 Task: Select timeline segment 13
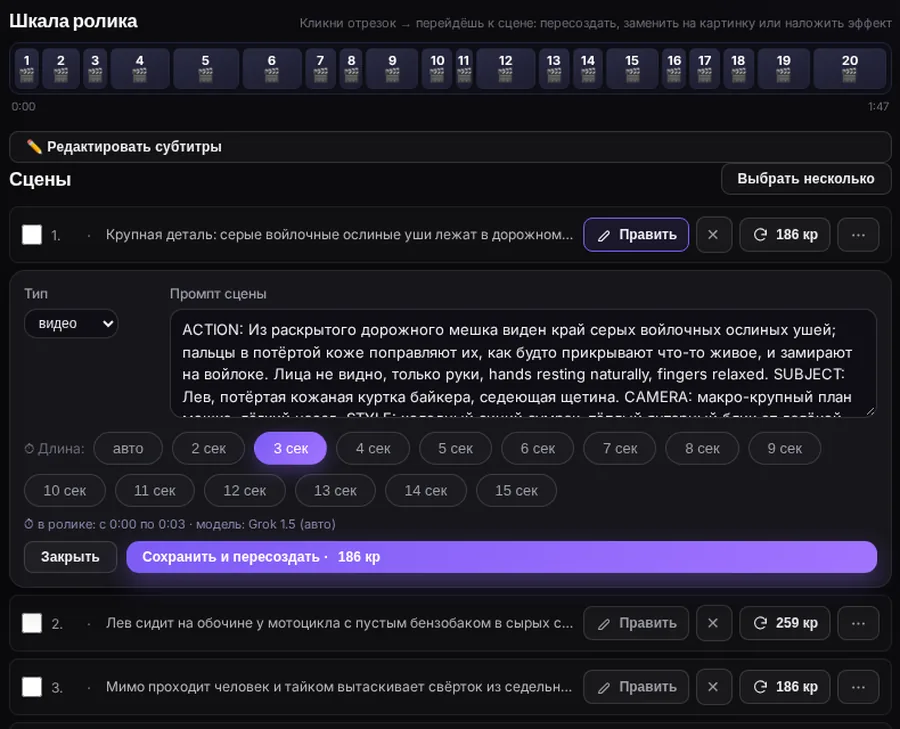pyautogui.click(x=553, y=68)
